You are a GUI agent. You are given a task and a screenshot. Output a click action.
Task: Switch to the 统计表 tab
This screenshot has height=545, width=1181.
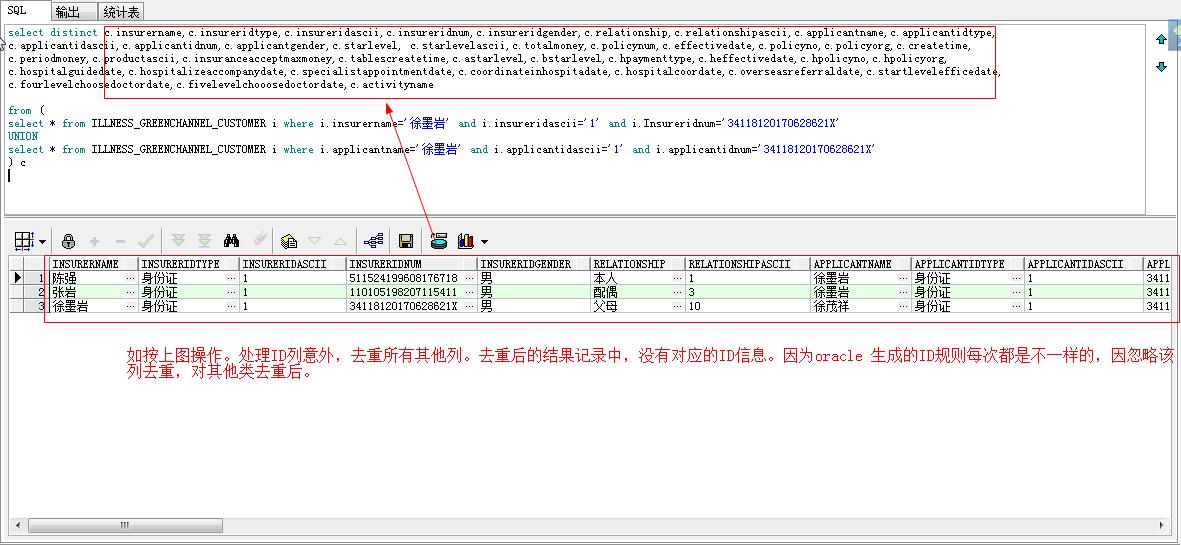pos(121,12)
